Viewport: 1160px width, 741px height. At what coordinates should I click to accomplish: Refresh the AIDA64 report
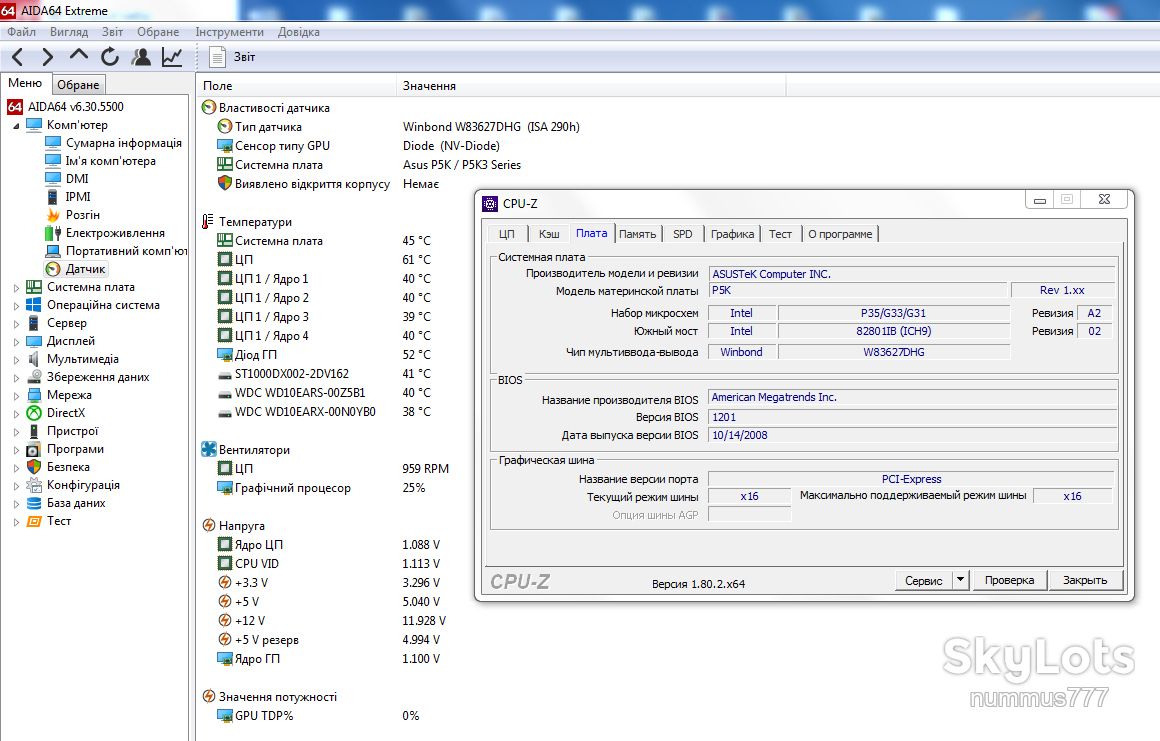click(109, 57)
